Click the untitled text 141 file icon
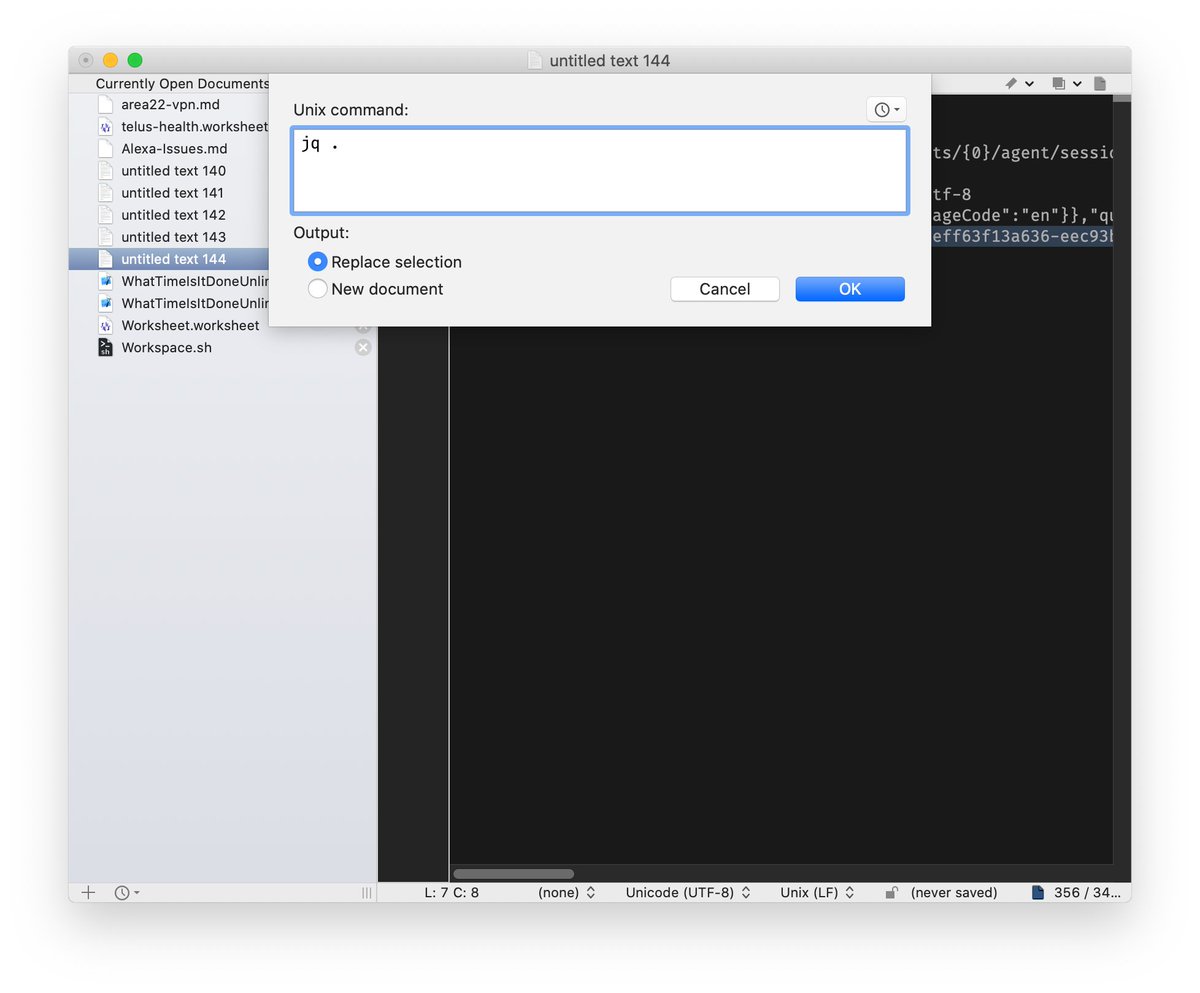The width and height of the screenshot is (1200, 993). (105, 193)
